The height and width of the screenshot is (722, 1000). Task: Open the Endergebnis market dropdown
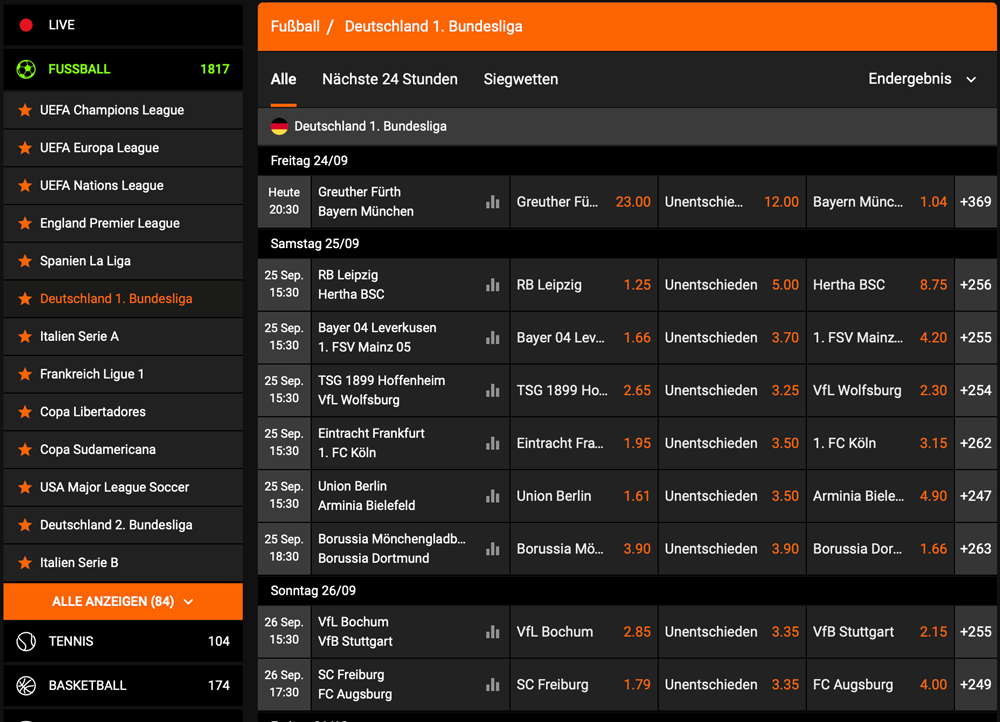click(x=922, y=79)
